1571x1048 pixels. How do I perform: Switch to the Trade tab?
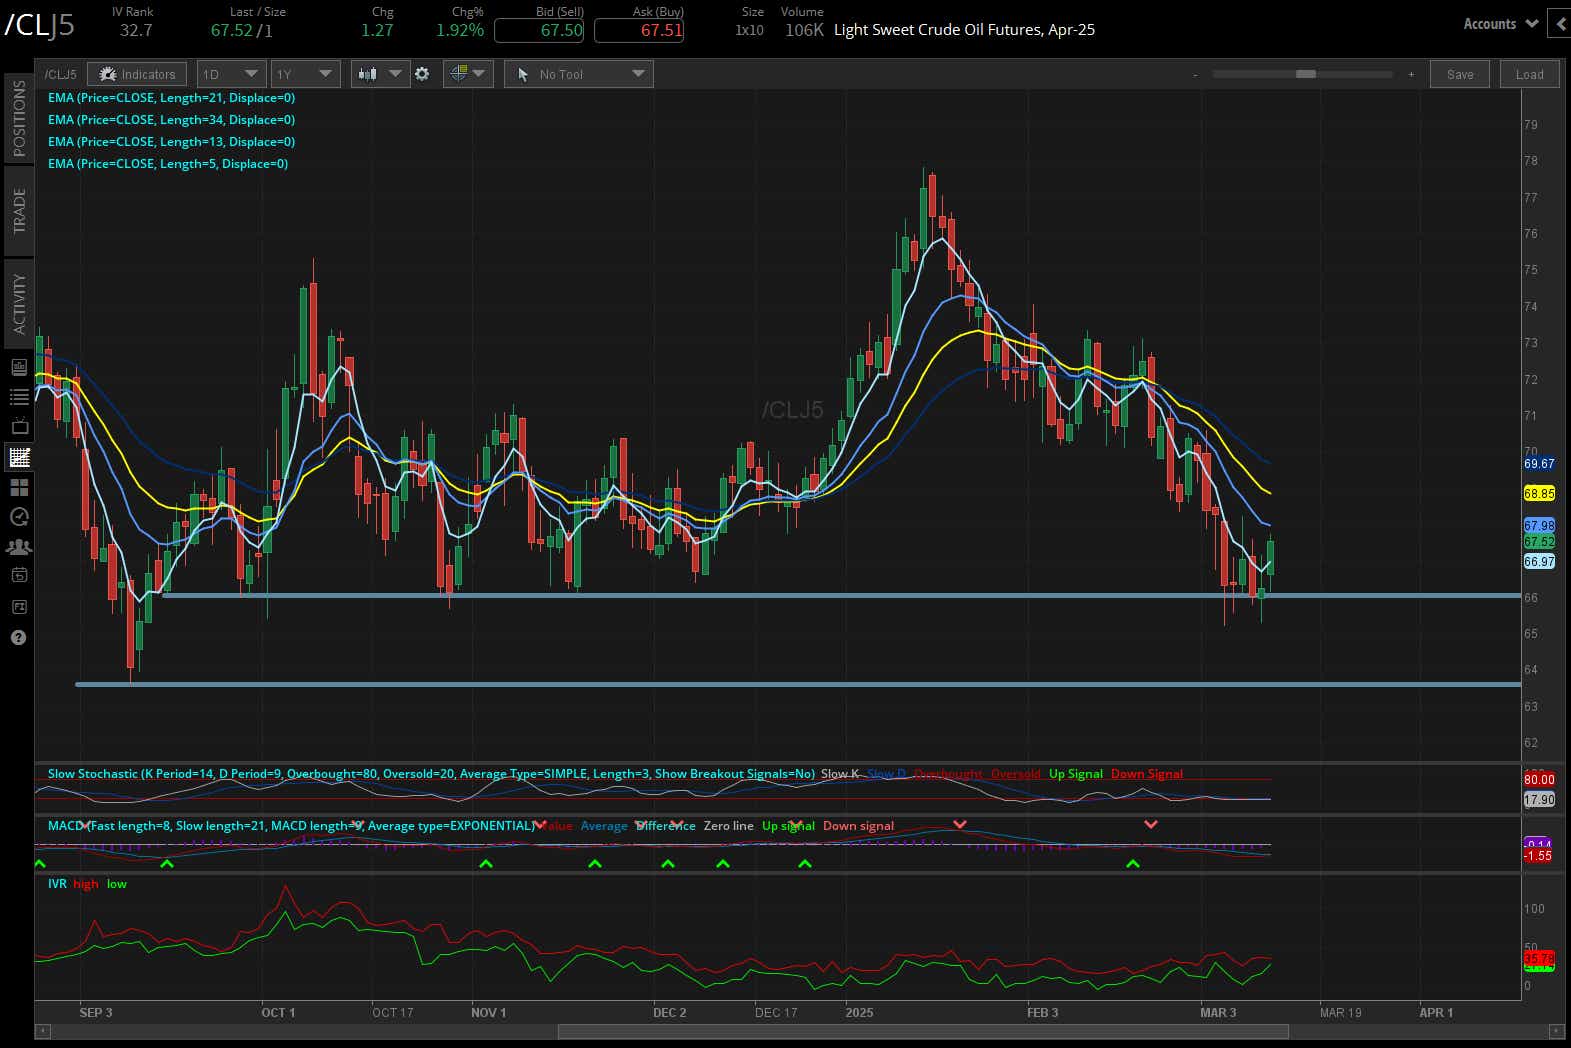tap(19, 211)
